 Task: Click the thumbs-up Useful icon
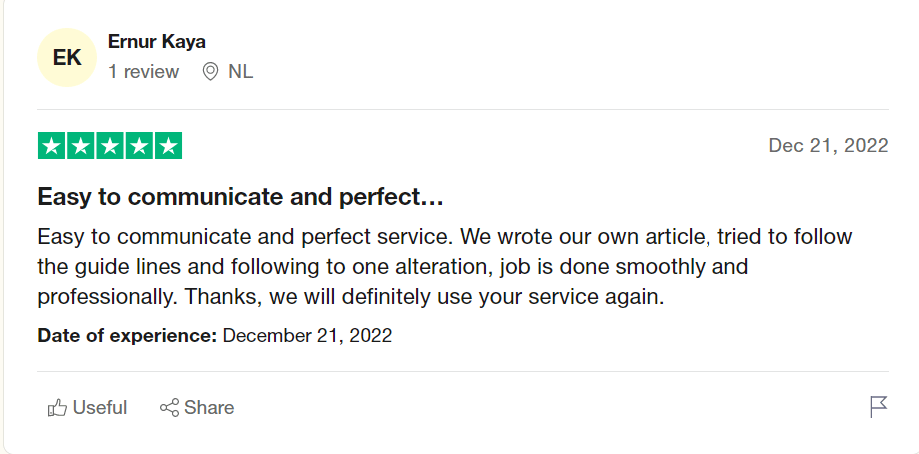tap(57, 408)
